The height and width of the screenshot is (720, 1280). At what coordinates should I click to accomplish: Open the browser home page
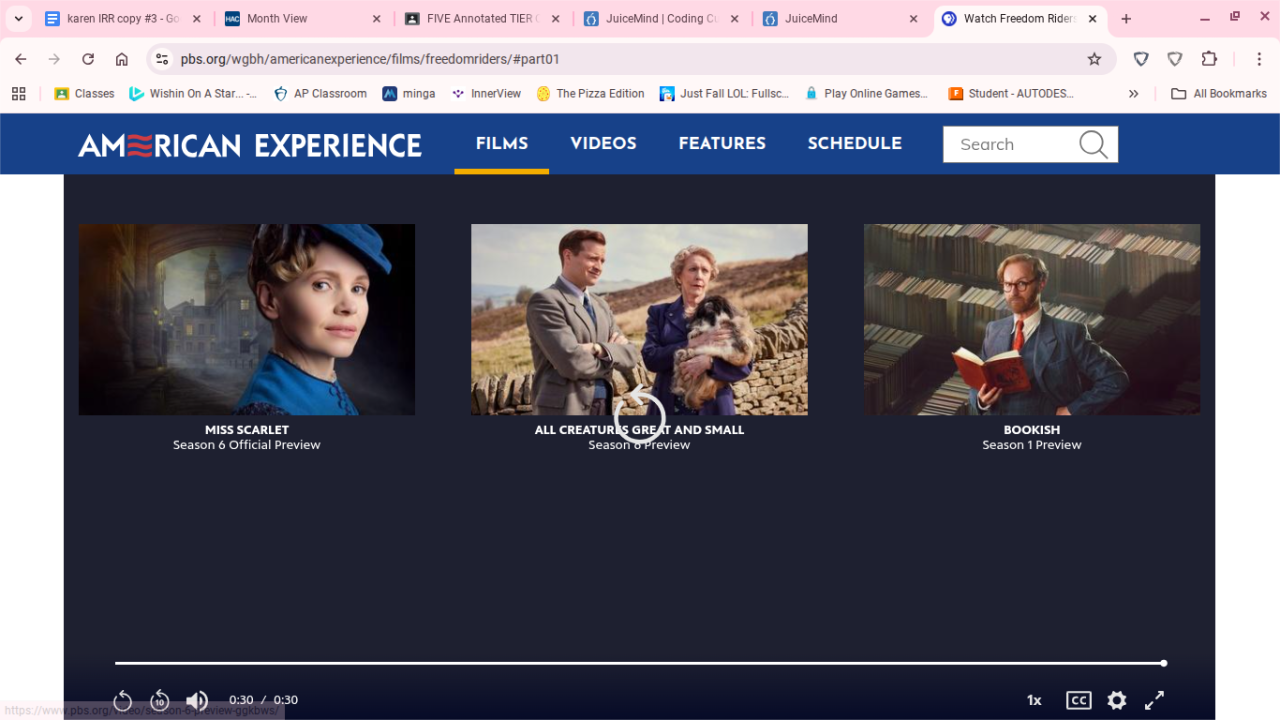tap(122, 59)
